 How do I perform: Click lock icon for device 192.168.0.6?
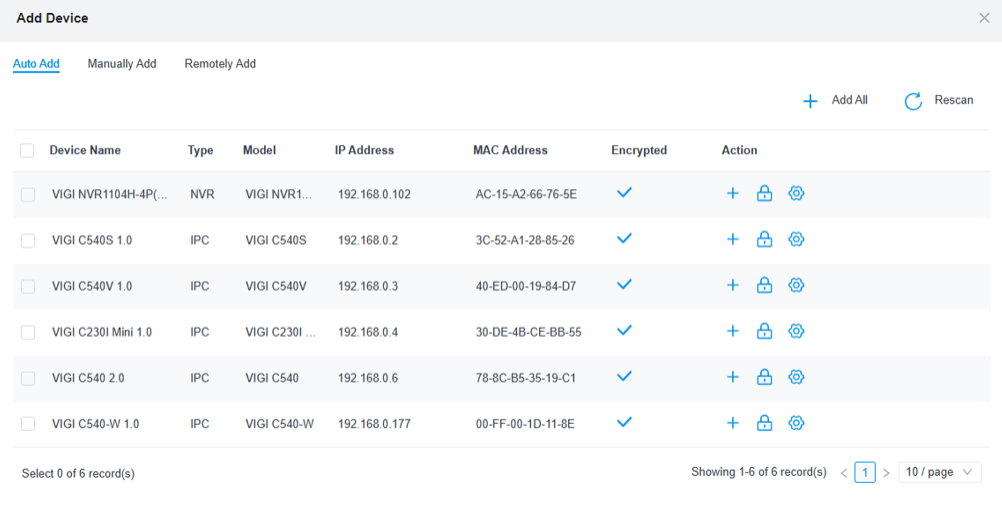(764, 378)
